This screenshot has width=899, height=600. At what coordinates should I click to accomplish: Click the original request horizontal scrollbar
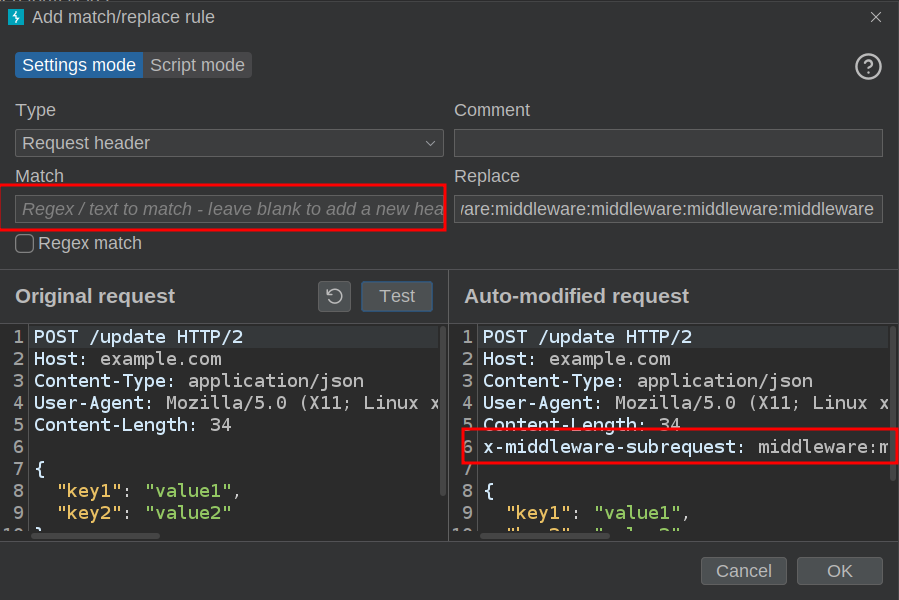(95, 535)
